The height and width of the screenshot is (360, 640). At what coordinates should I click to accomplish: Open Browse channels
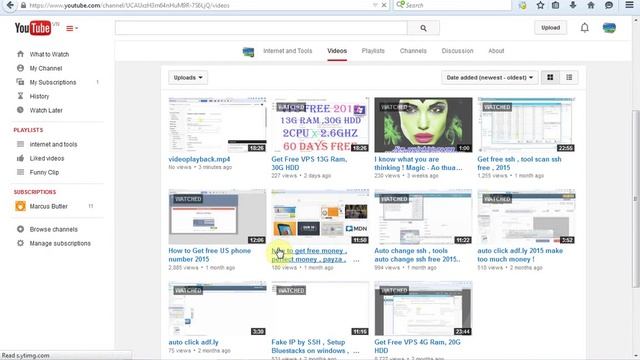coord(53,229)
